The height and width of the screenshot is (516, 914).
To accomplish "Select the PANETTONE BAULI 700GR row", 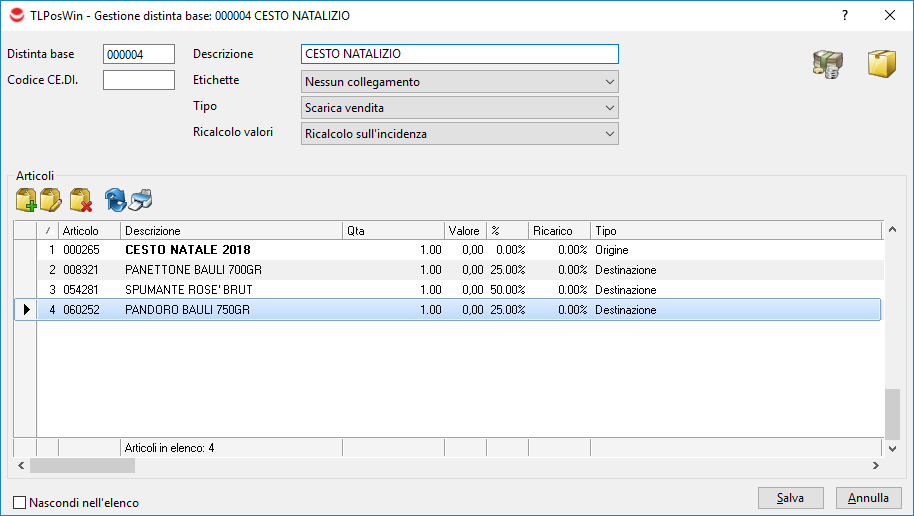I will tap(186, 270).
